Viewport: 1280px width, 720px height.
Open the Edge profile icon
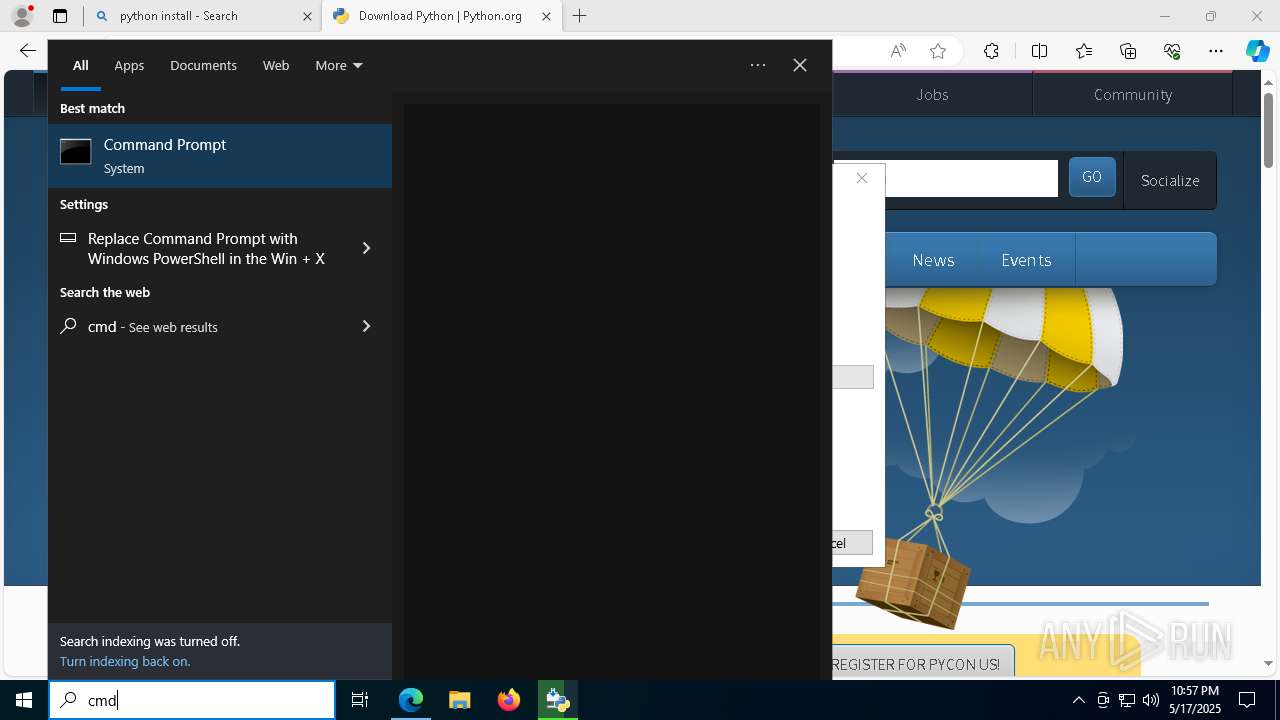22,16
